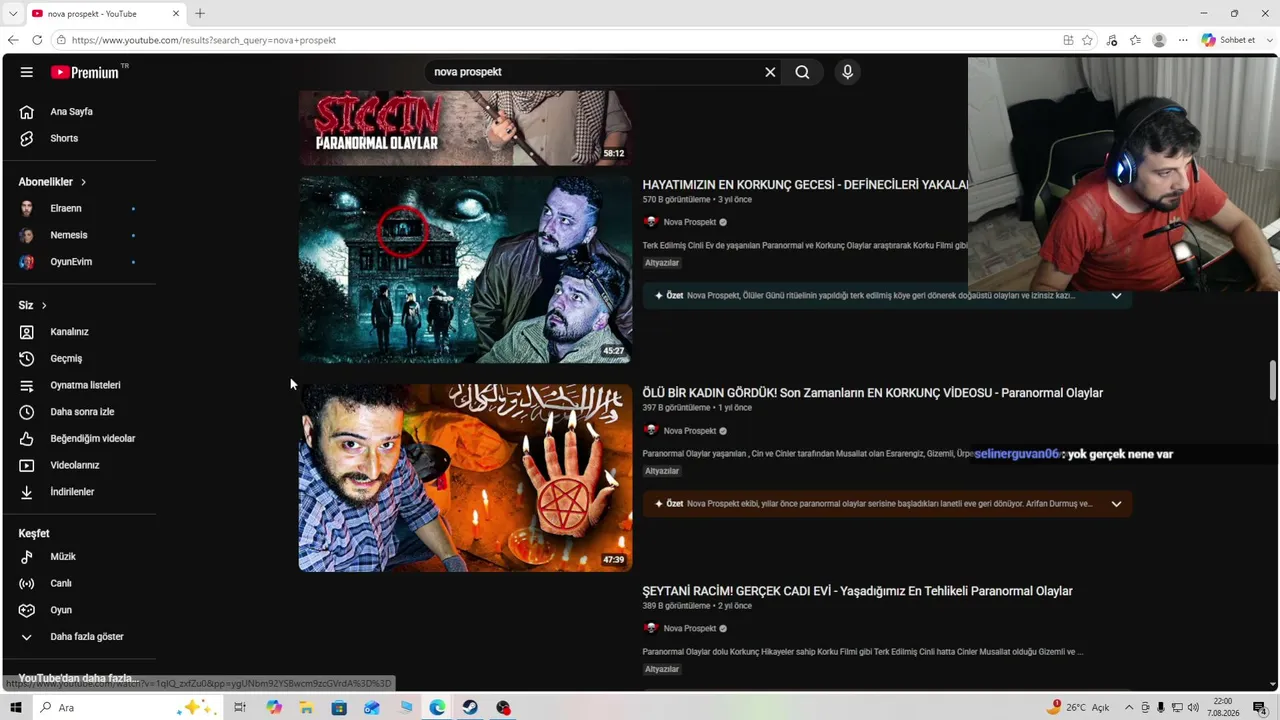Run search with the magnifier button
This screenshot has width=1280, height=720.
click(802, 72)
